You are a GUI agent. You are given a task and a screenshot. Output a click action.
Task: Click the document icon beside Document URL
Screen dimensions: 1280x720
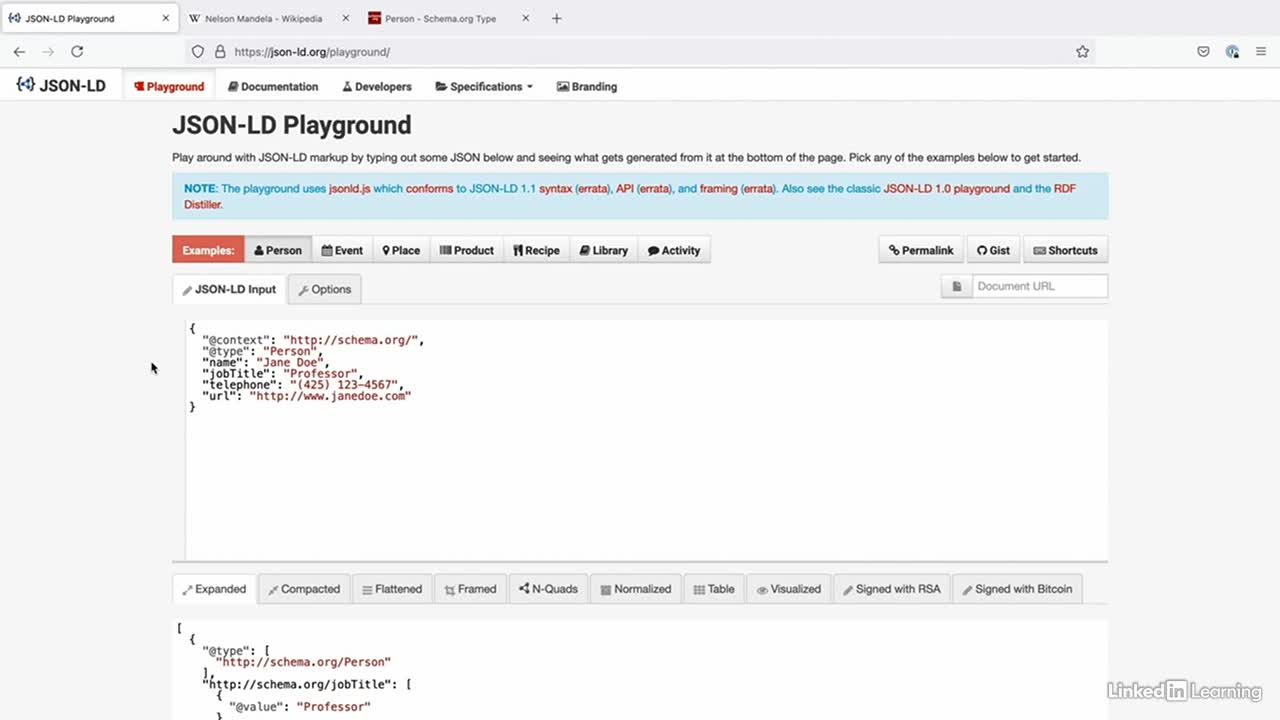click(956, 286)
